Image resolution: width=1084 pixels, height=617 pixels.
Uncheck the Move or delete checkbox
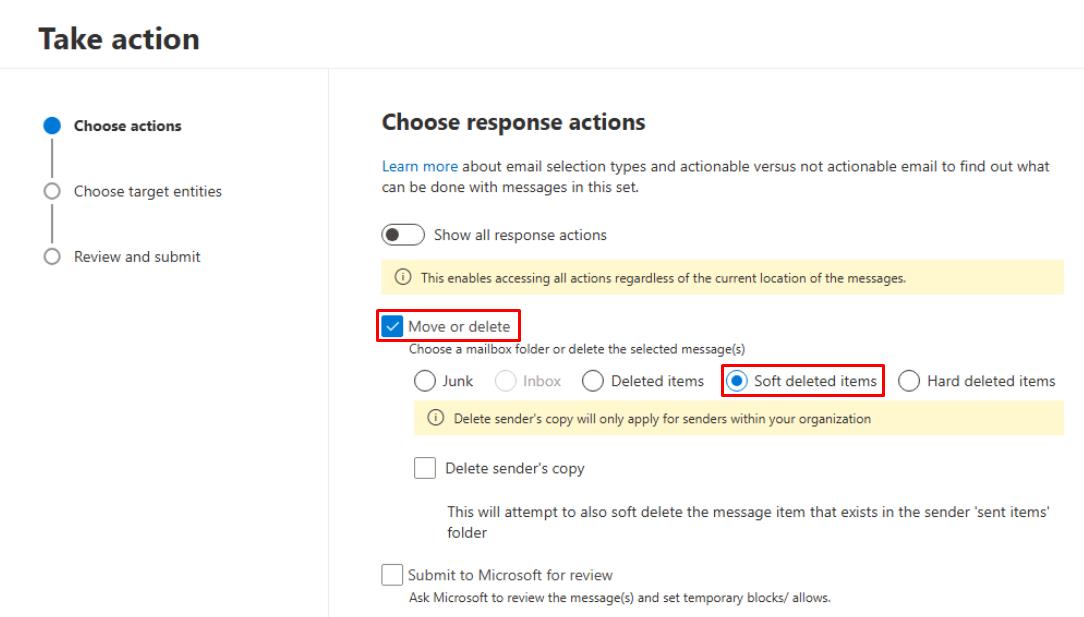(x=392, y=326)
